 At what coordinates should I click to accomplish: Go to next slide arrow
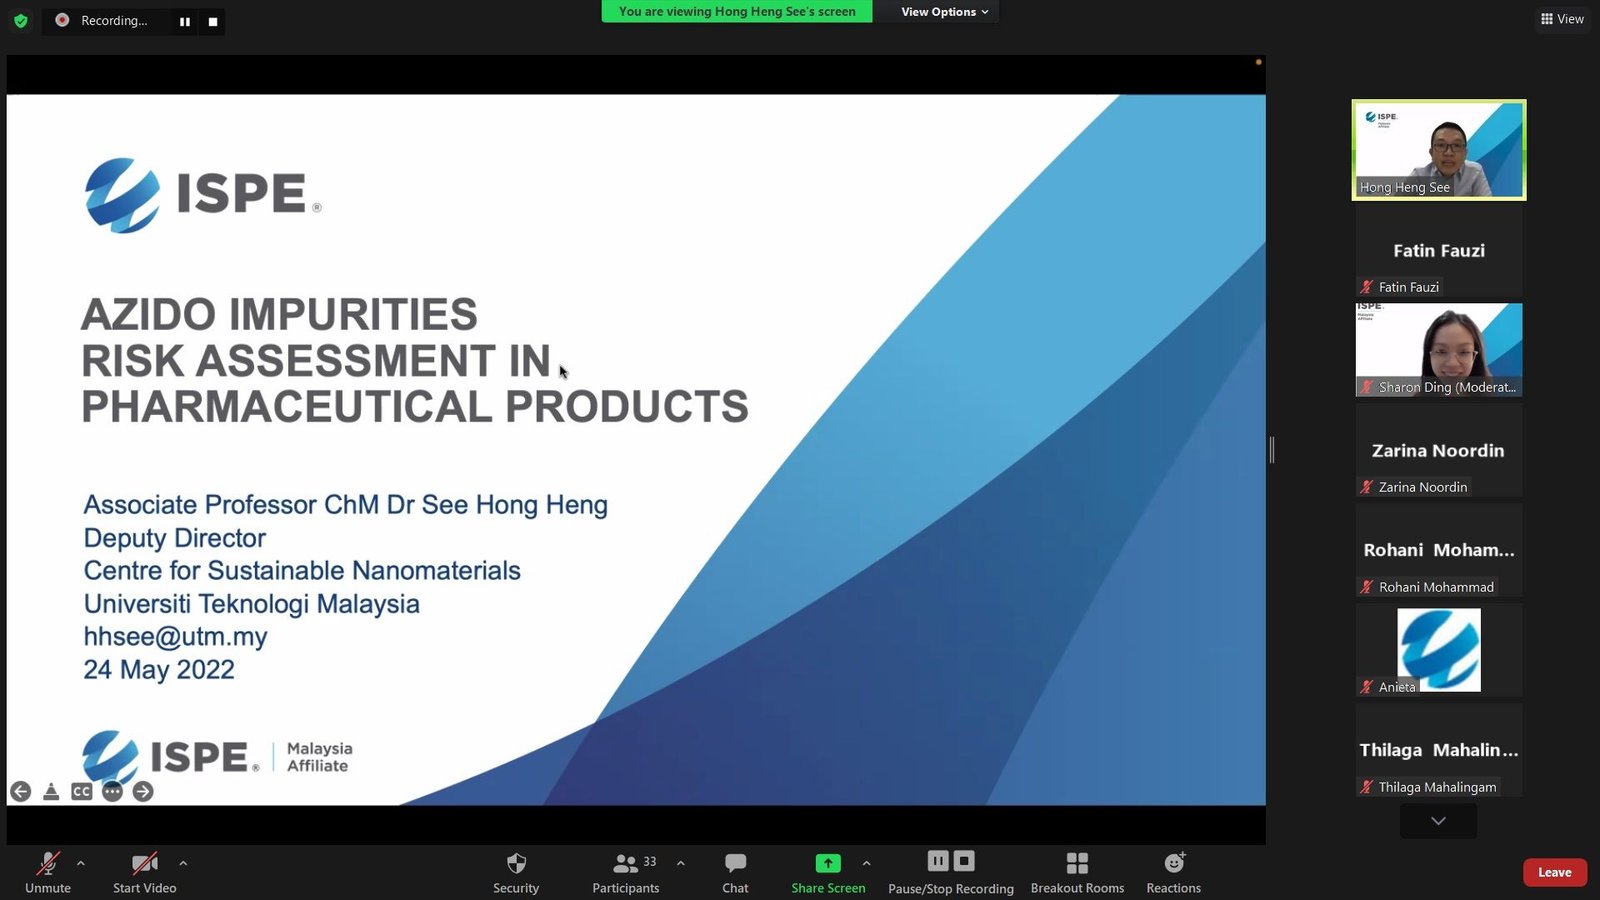click(143, 792)
